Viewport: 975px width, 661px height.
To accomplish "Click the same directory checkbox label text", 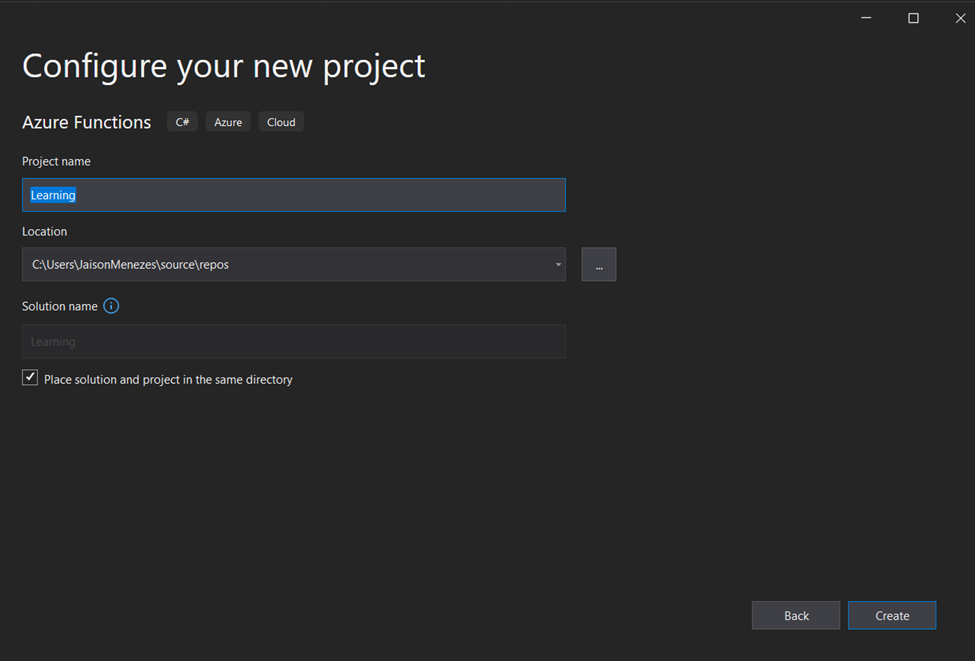I will (x=168, y=379).
